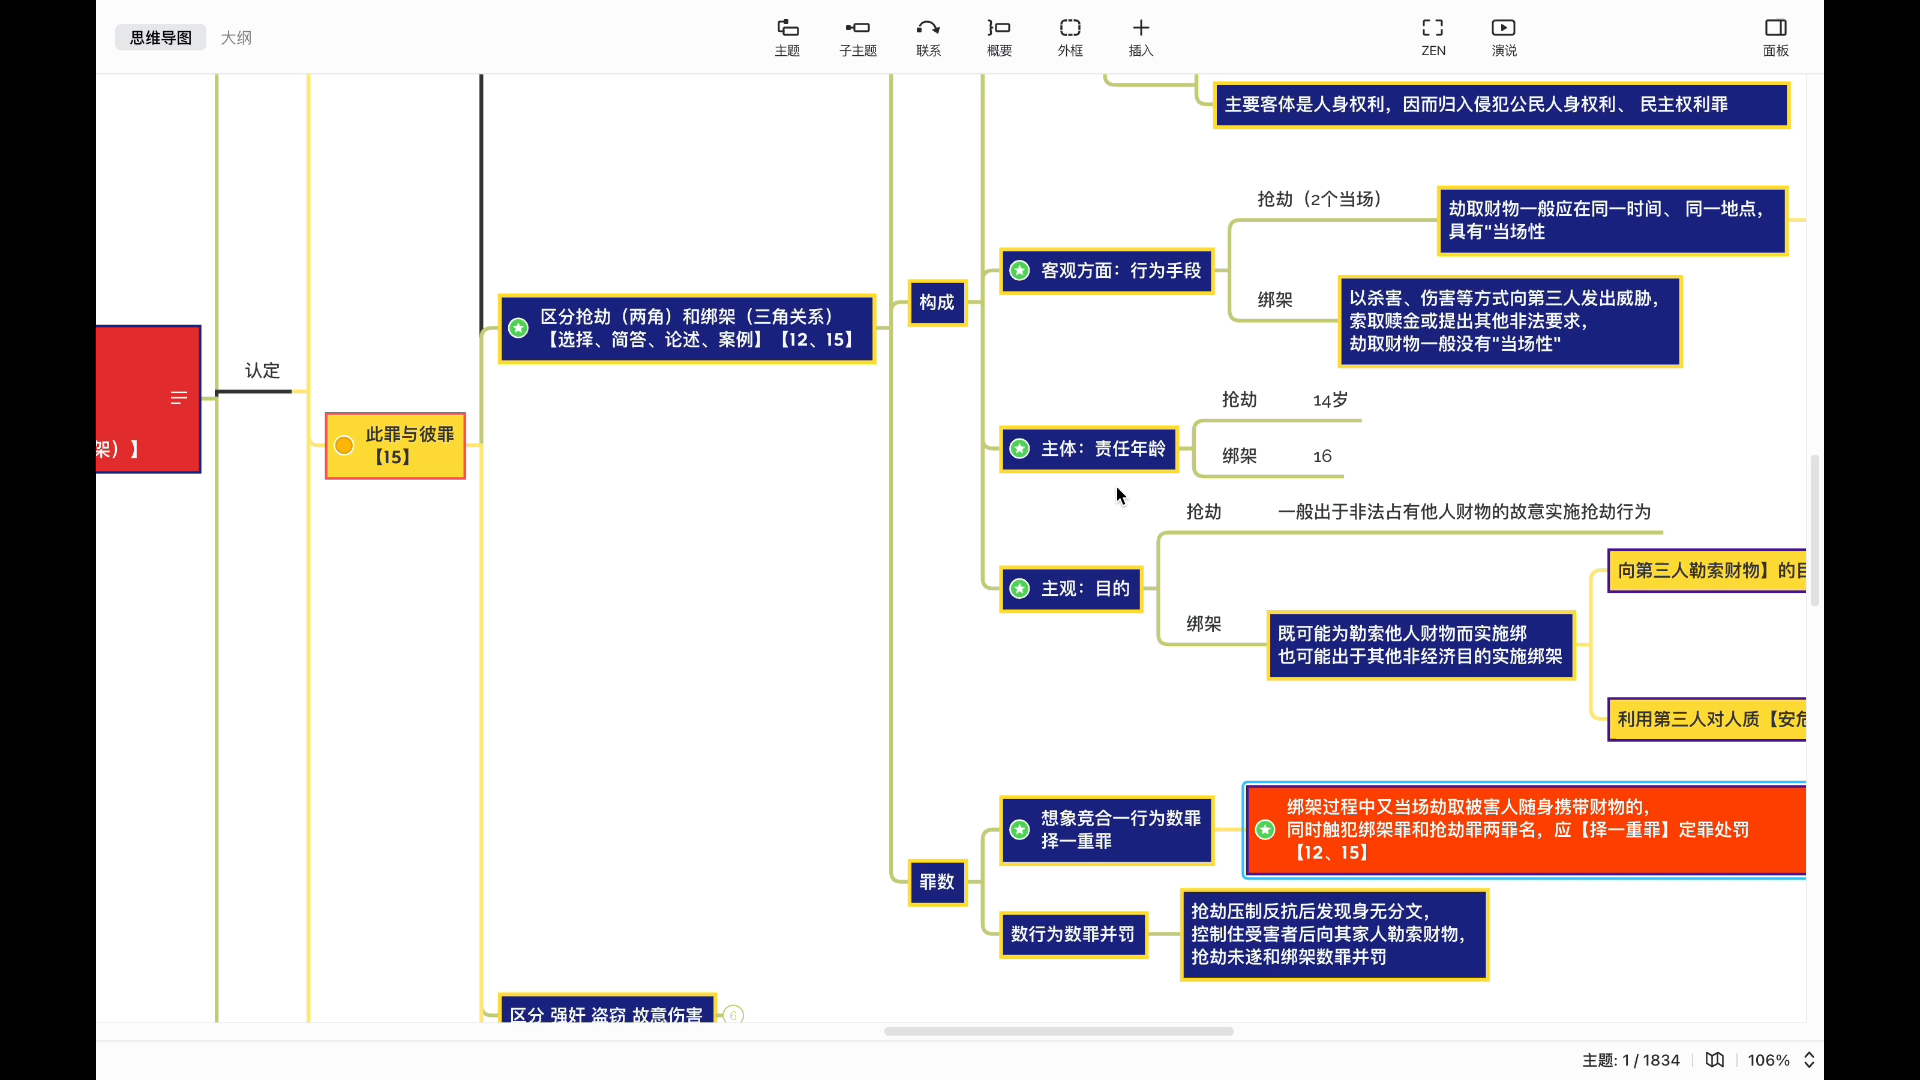This screenshot has width=1920, height=1080.
Task: Toggle the 面板 side panel
Action: [x=1776, y=37]
